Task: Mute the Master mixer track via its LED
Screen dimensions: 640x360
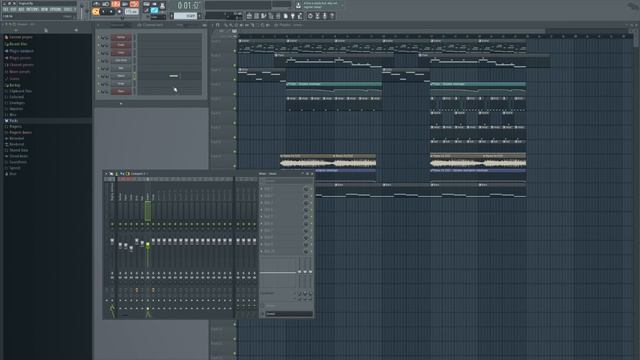Action: pos(112,224)
